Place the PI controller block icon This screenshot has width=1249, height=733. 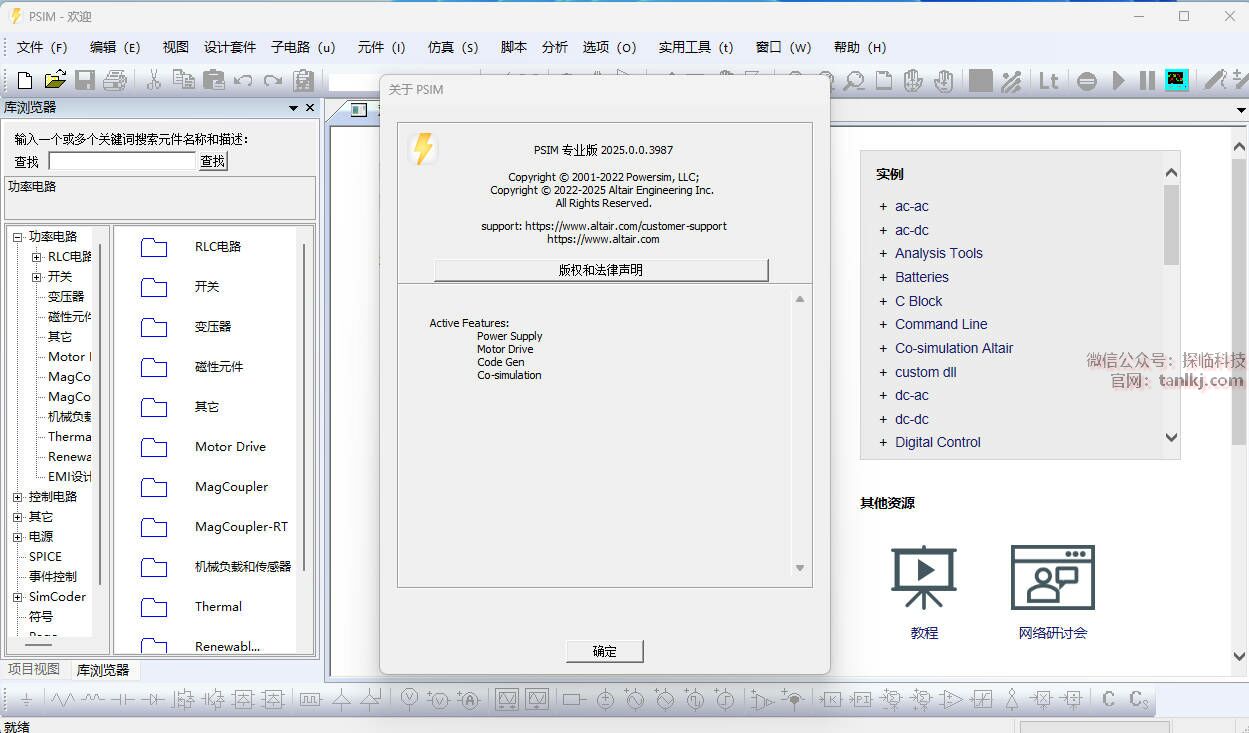(862, 700)
